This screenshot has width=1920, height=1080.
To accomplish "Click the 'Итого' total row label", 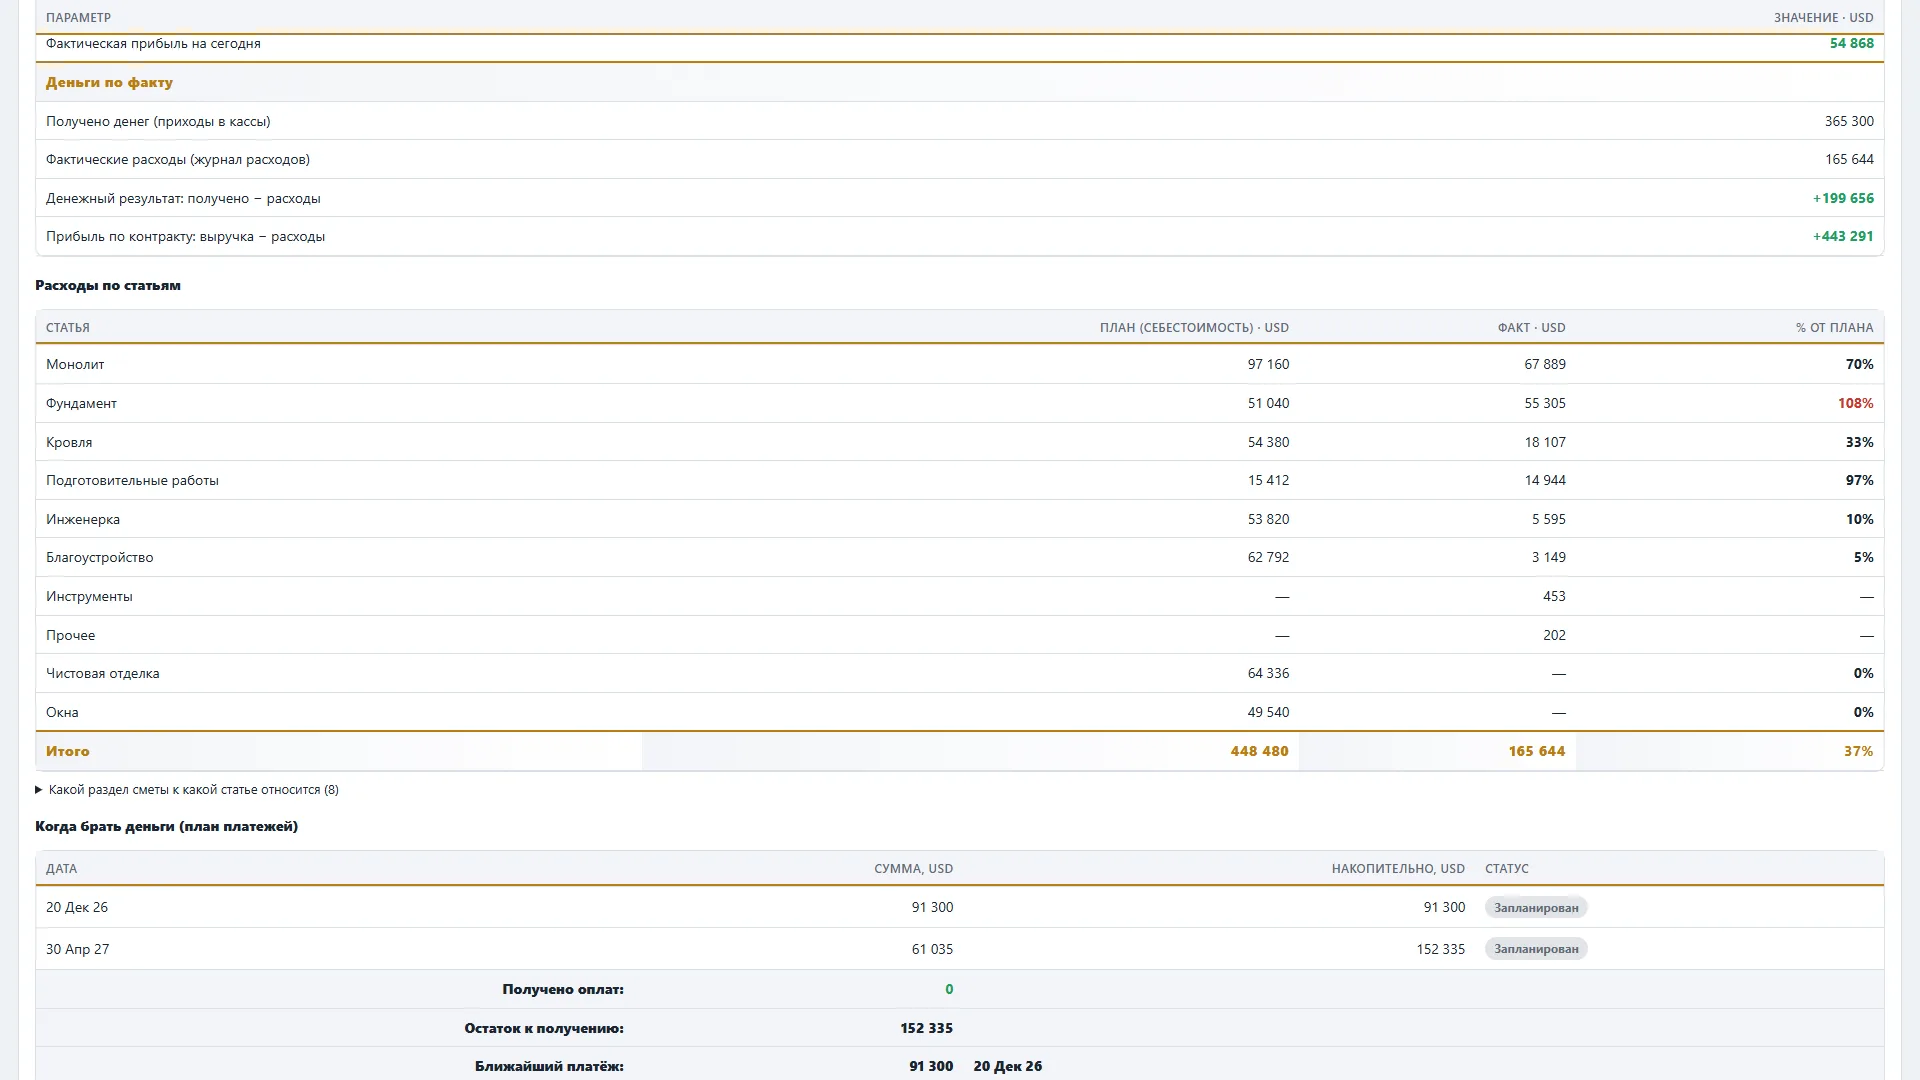I will pyautogui.click(x=68, y=752).
